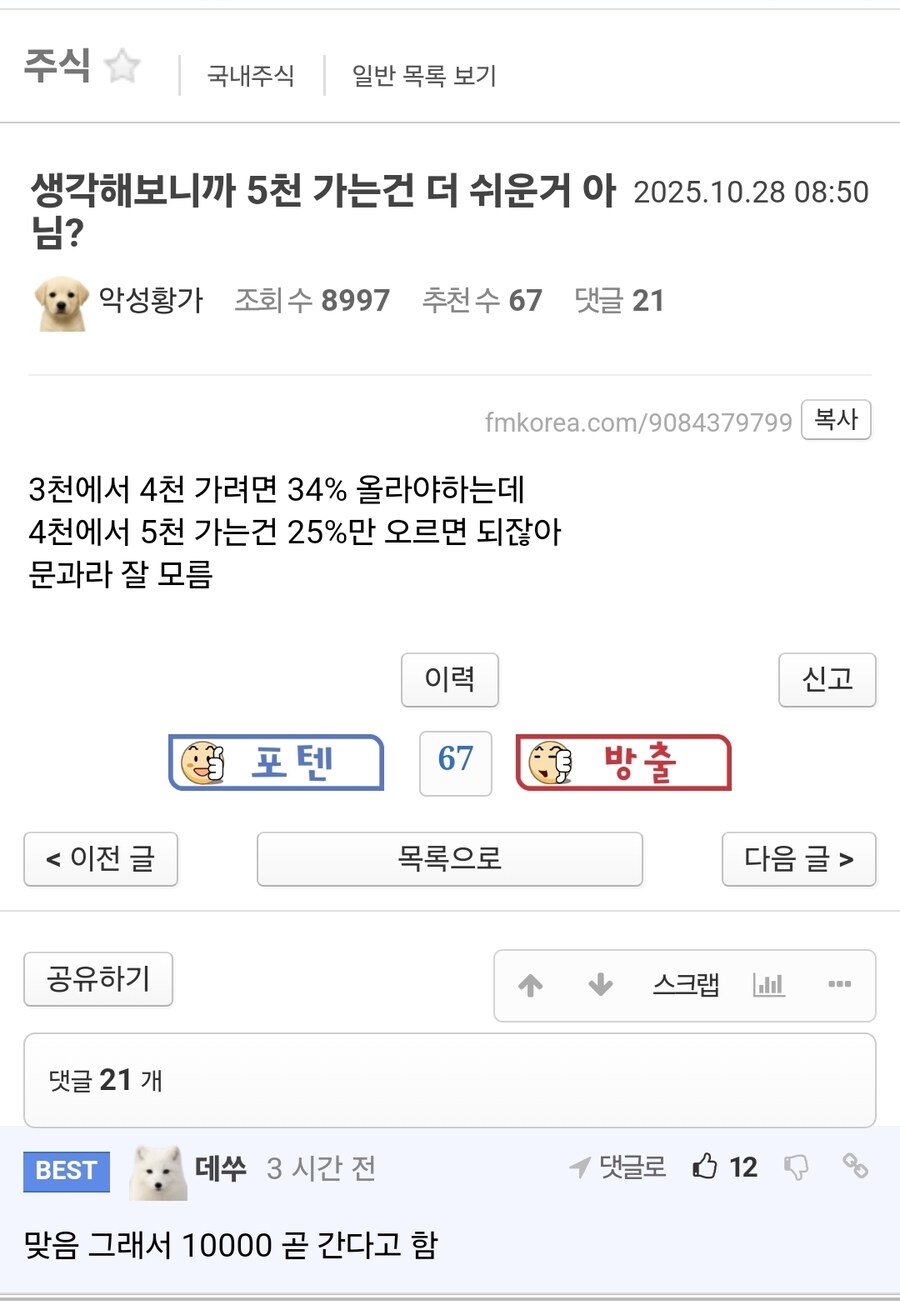
Task: Open the post statistics chart icon
Action: pos(769,985)
